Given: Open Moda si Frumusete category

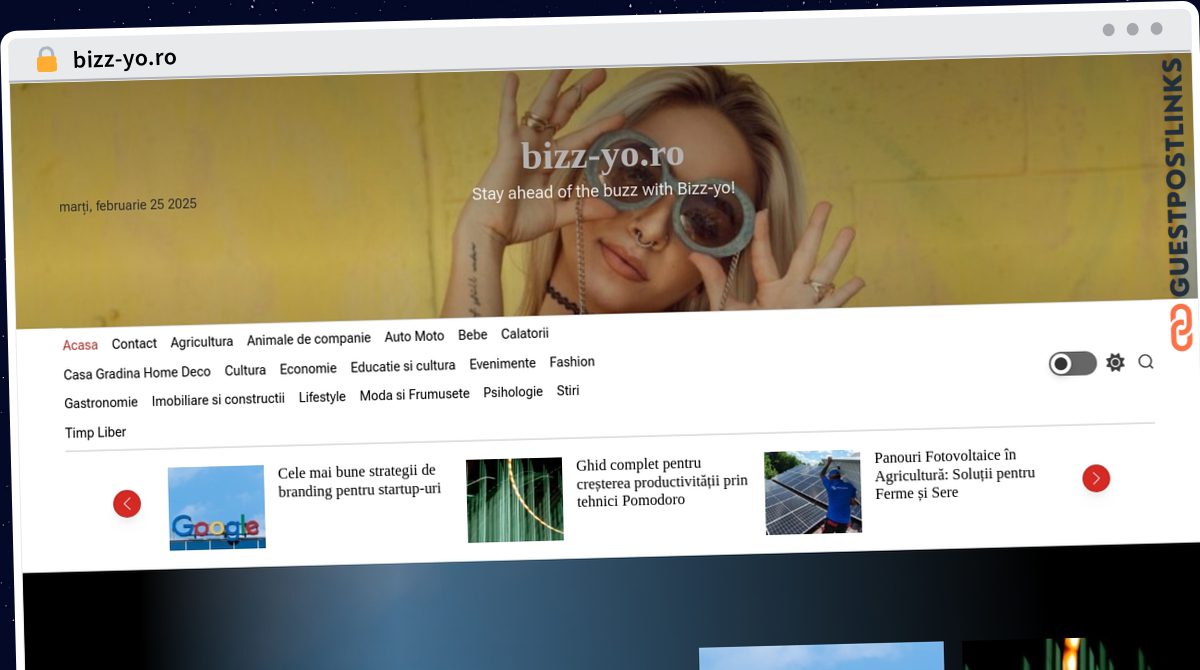Looking at the screenshot, I should pos(414,395).
